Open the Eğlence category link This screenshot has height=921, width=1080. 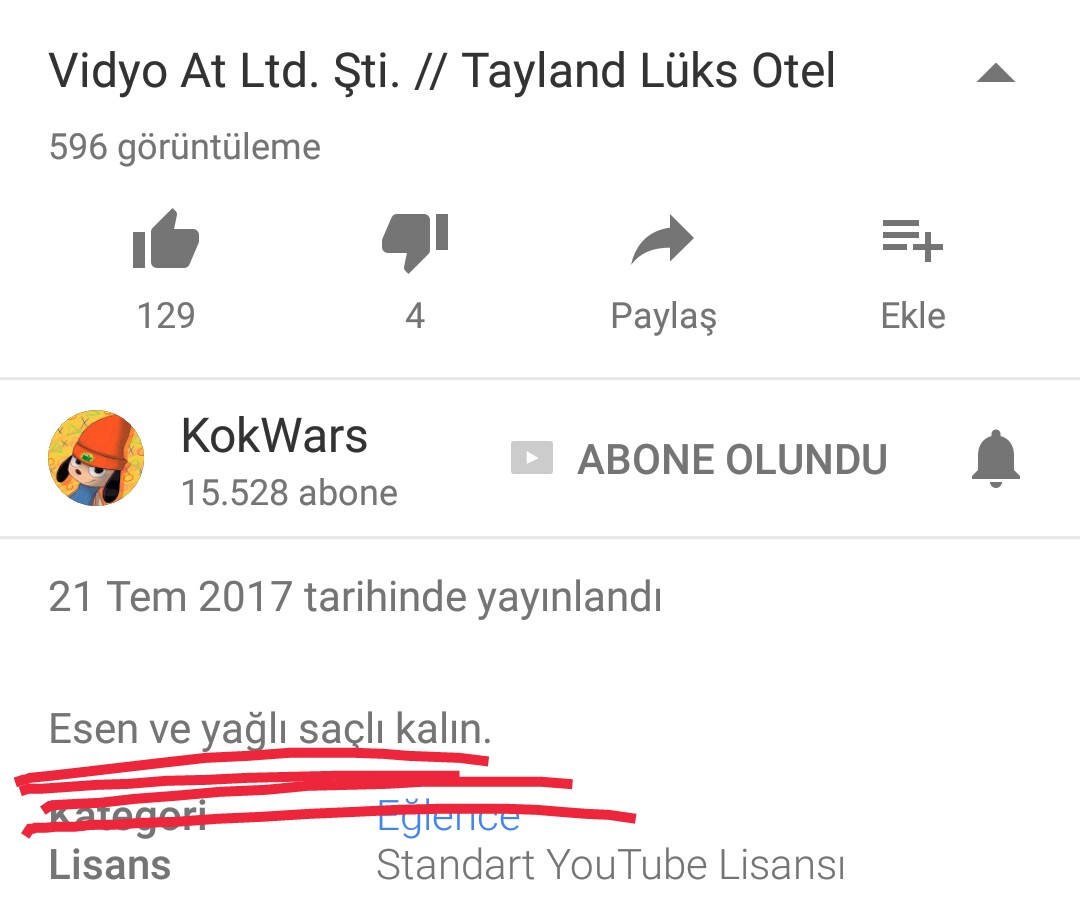pos(448,816)
